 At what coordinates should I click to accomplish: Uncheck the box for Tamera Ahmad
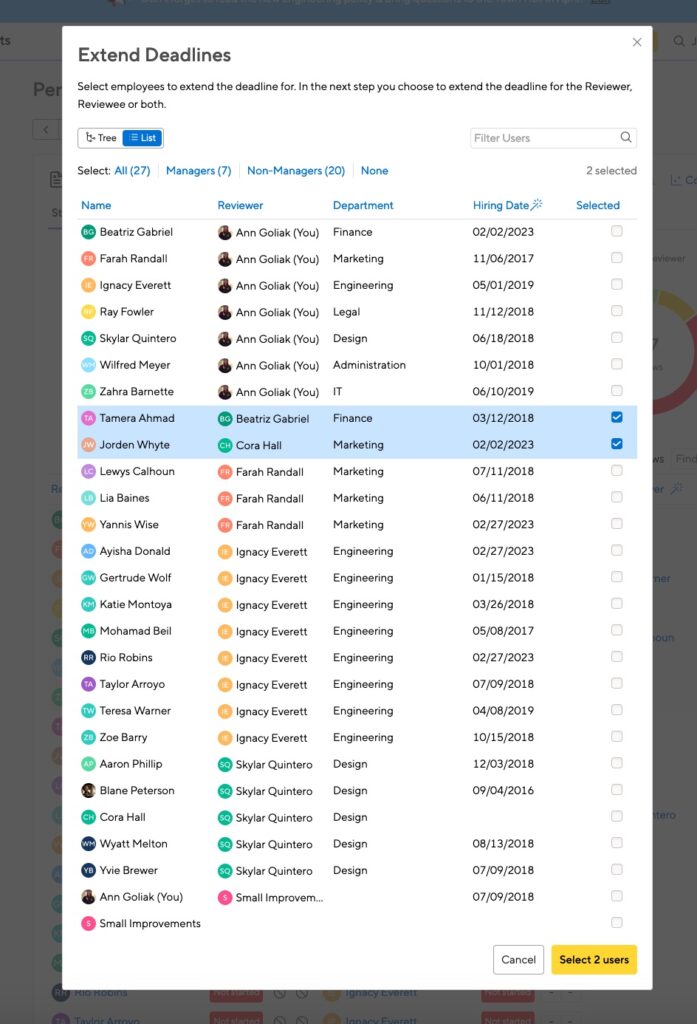point(616,417)
